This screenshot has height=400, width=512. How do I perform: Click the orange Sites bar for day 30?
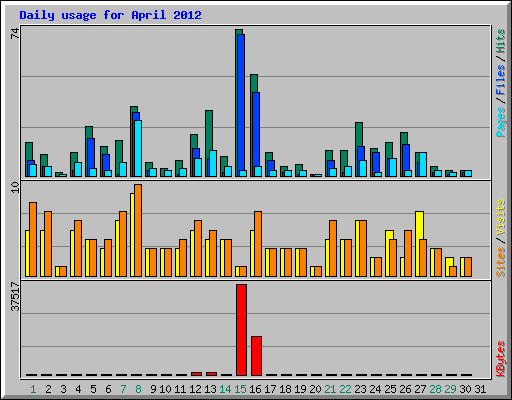click(x=468, y=267)
